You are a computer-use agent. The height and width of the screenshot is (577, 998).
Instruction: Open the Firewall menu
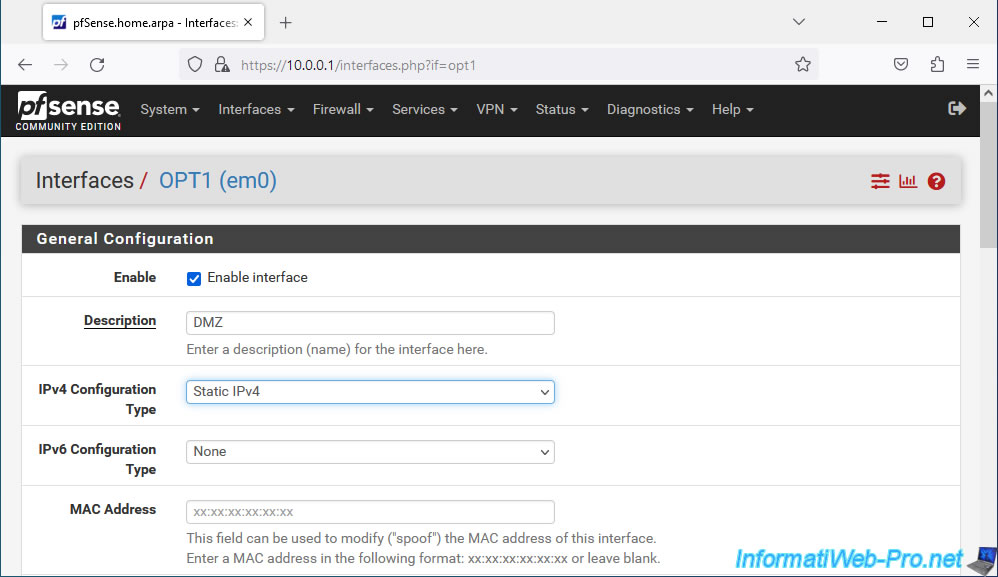pos(342,110)
